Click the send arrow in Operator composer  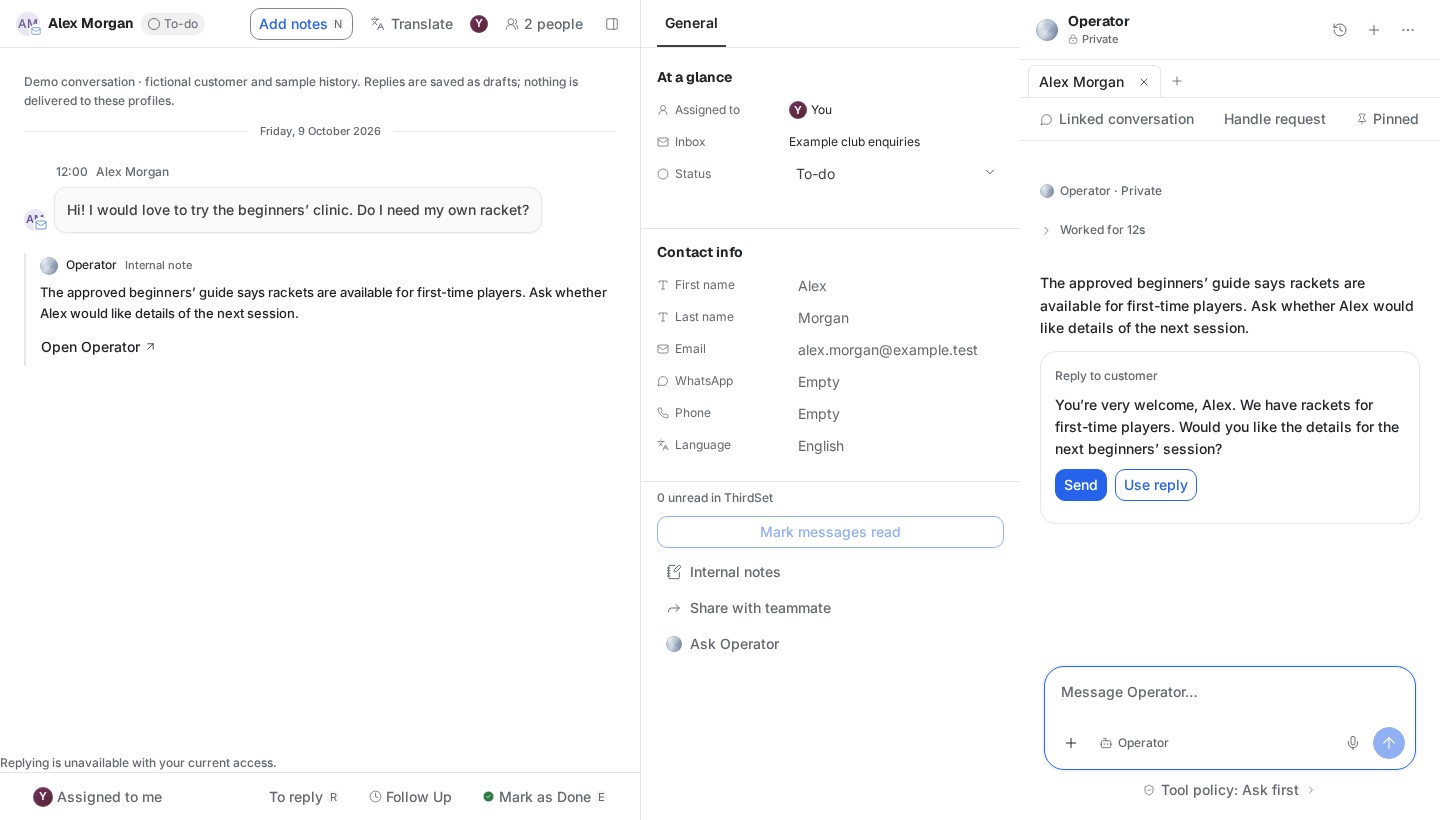(x=1389, y=743)
